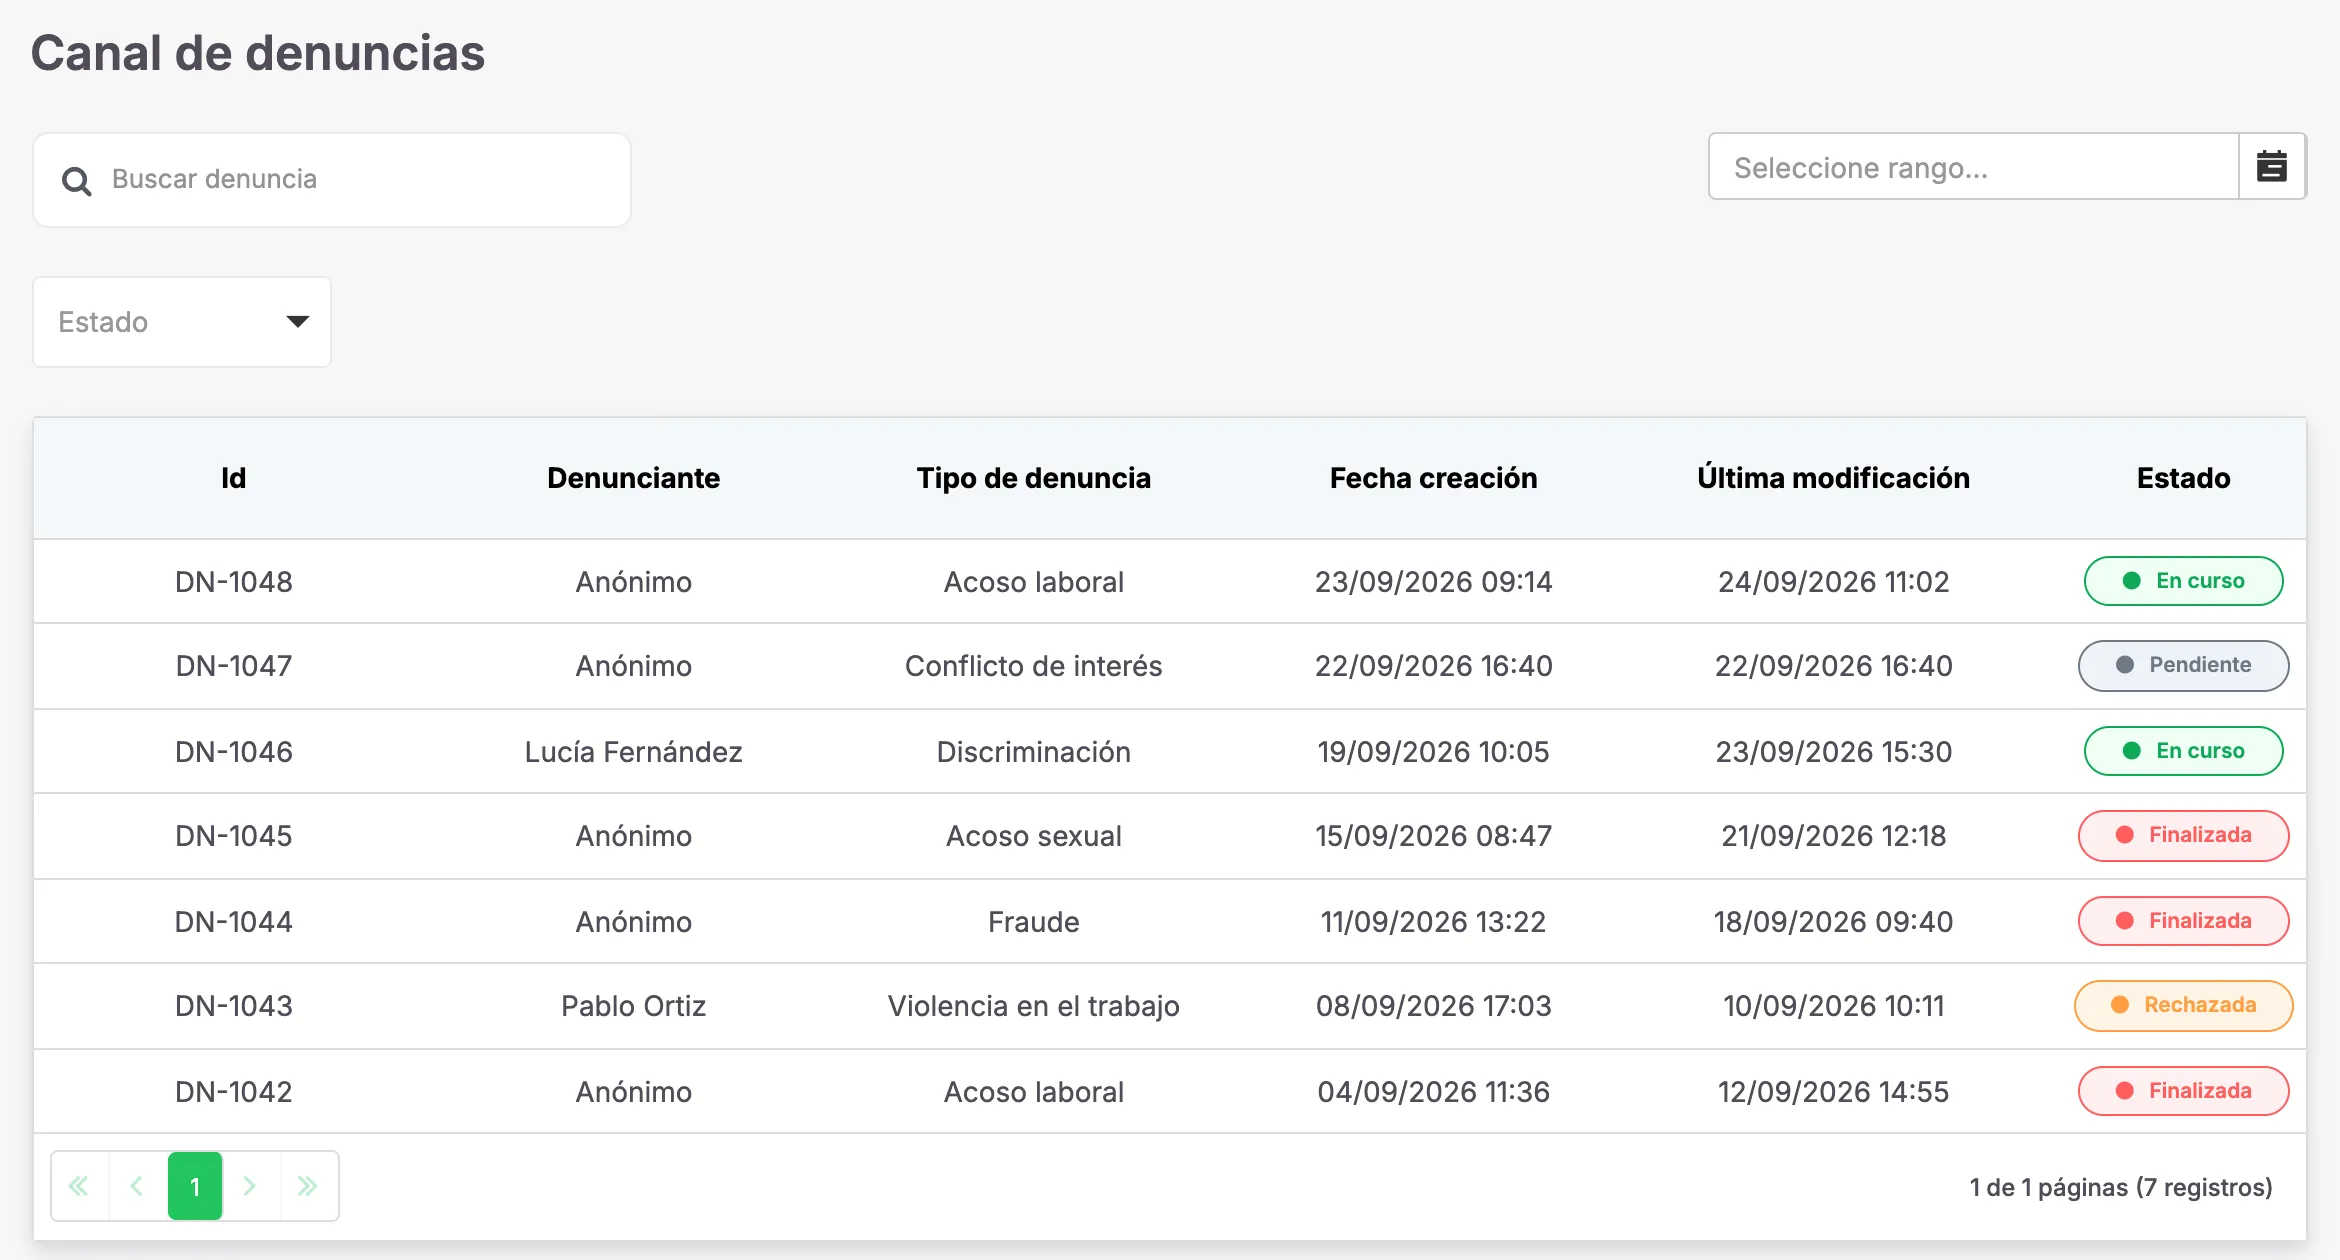Click modification date 12/09/2026 14:55
Viewport: 2340px width, 1260px height.
[x=1834, y=1092]
